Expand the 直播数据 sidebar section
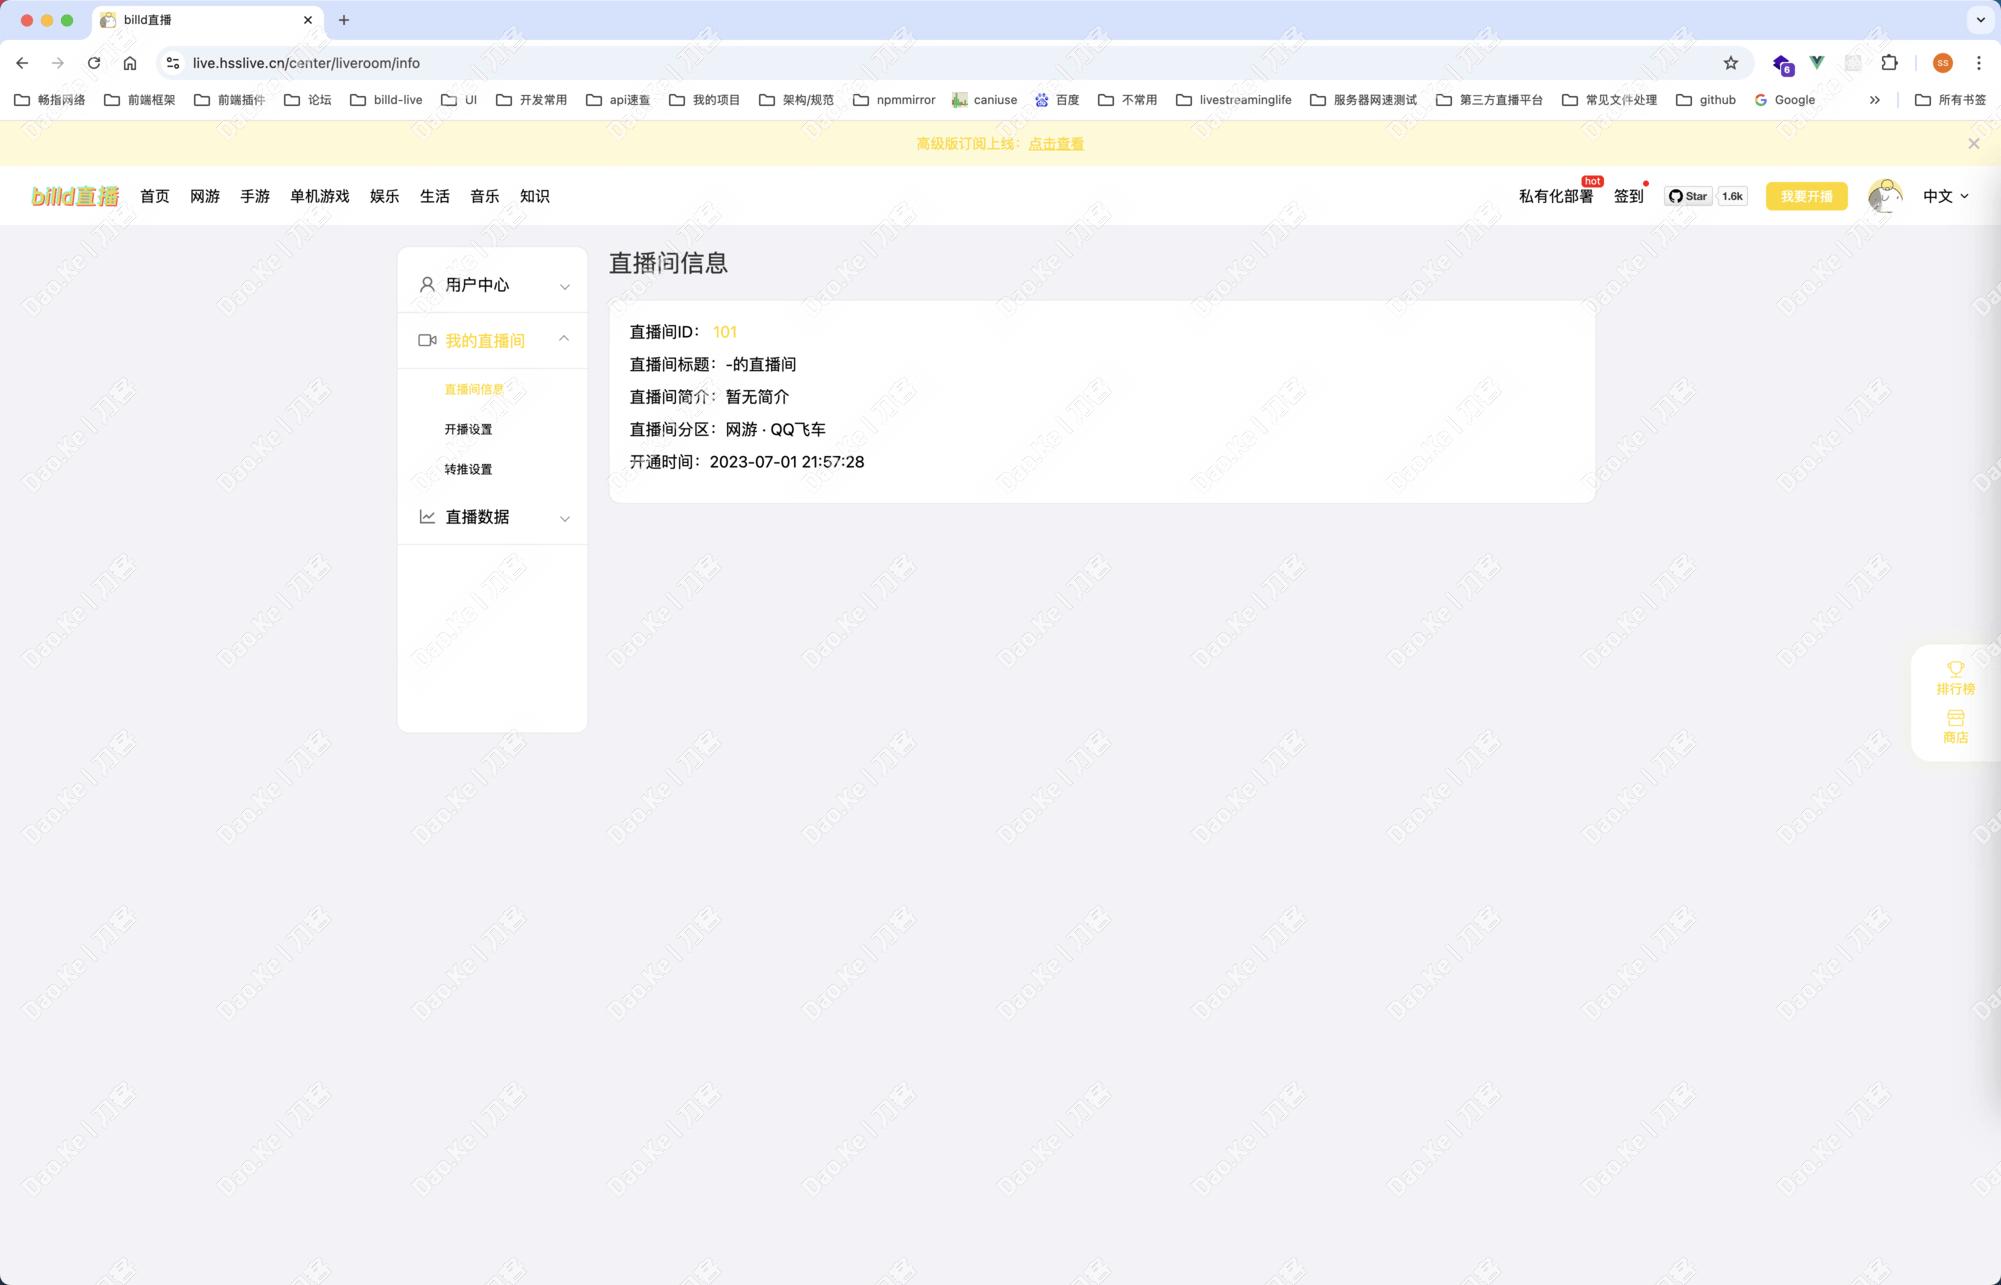Image resolution: width=2001 pixels, height=1285 pixels. [492, 517]
